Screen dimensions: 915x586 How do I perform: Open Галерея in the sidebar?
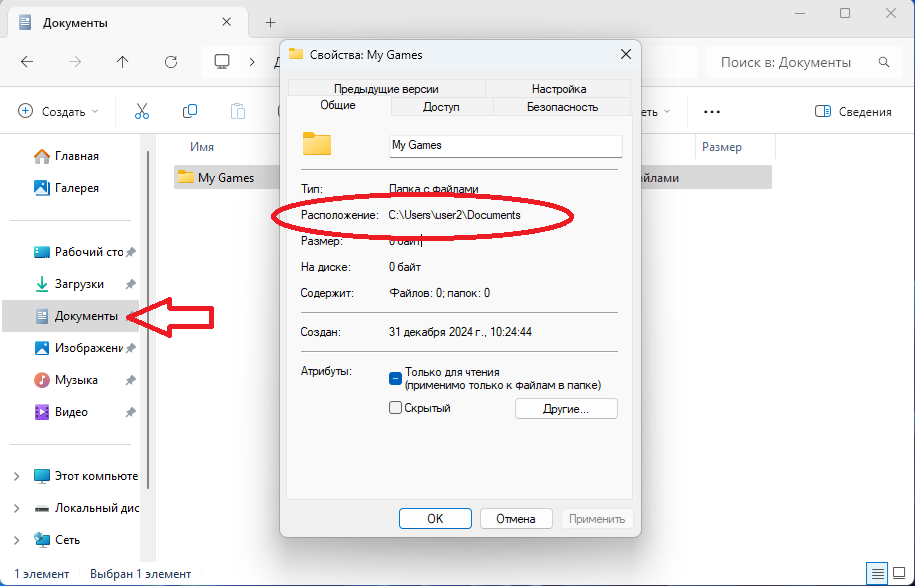pos(76,188)
